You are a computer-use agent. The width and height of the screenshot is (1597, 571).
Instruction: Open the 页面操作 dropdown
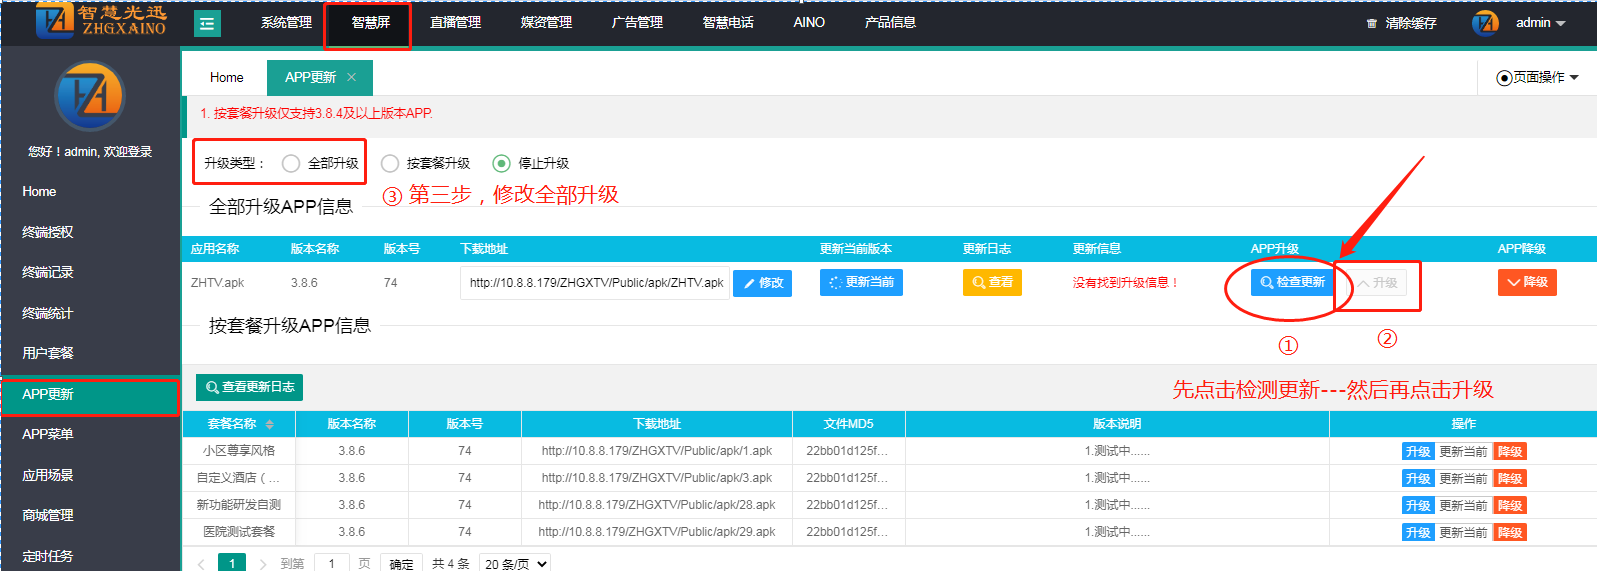(1537, 77)
